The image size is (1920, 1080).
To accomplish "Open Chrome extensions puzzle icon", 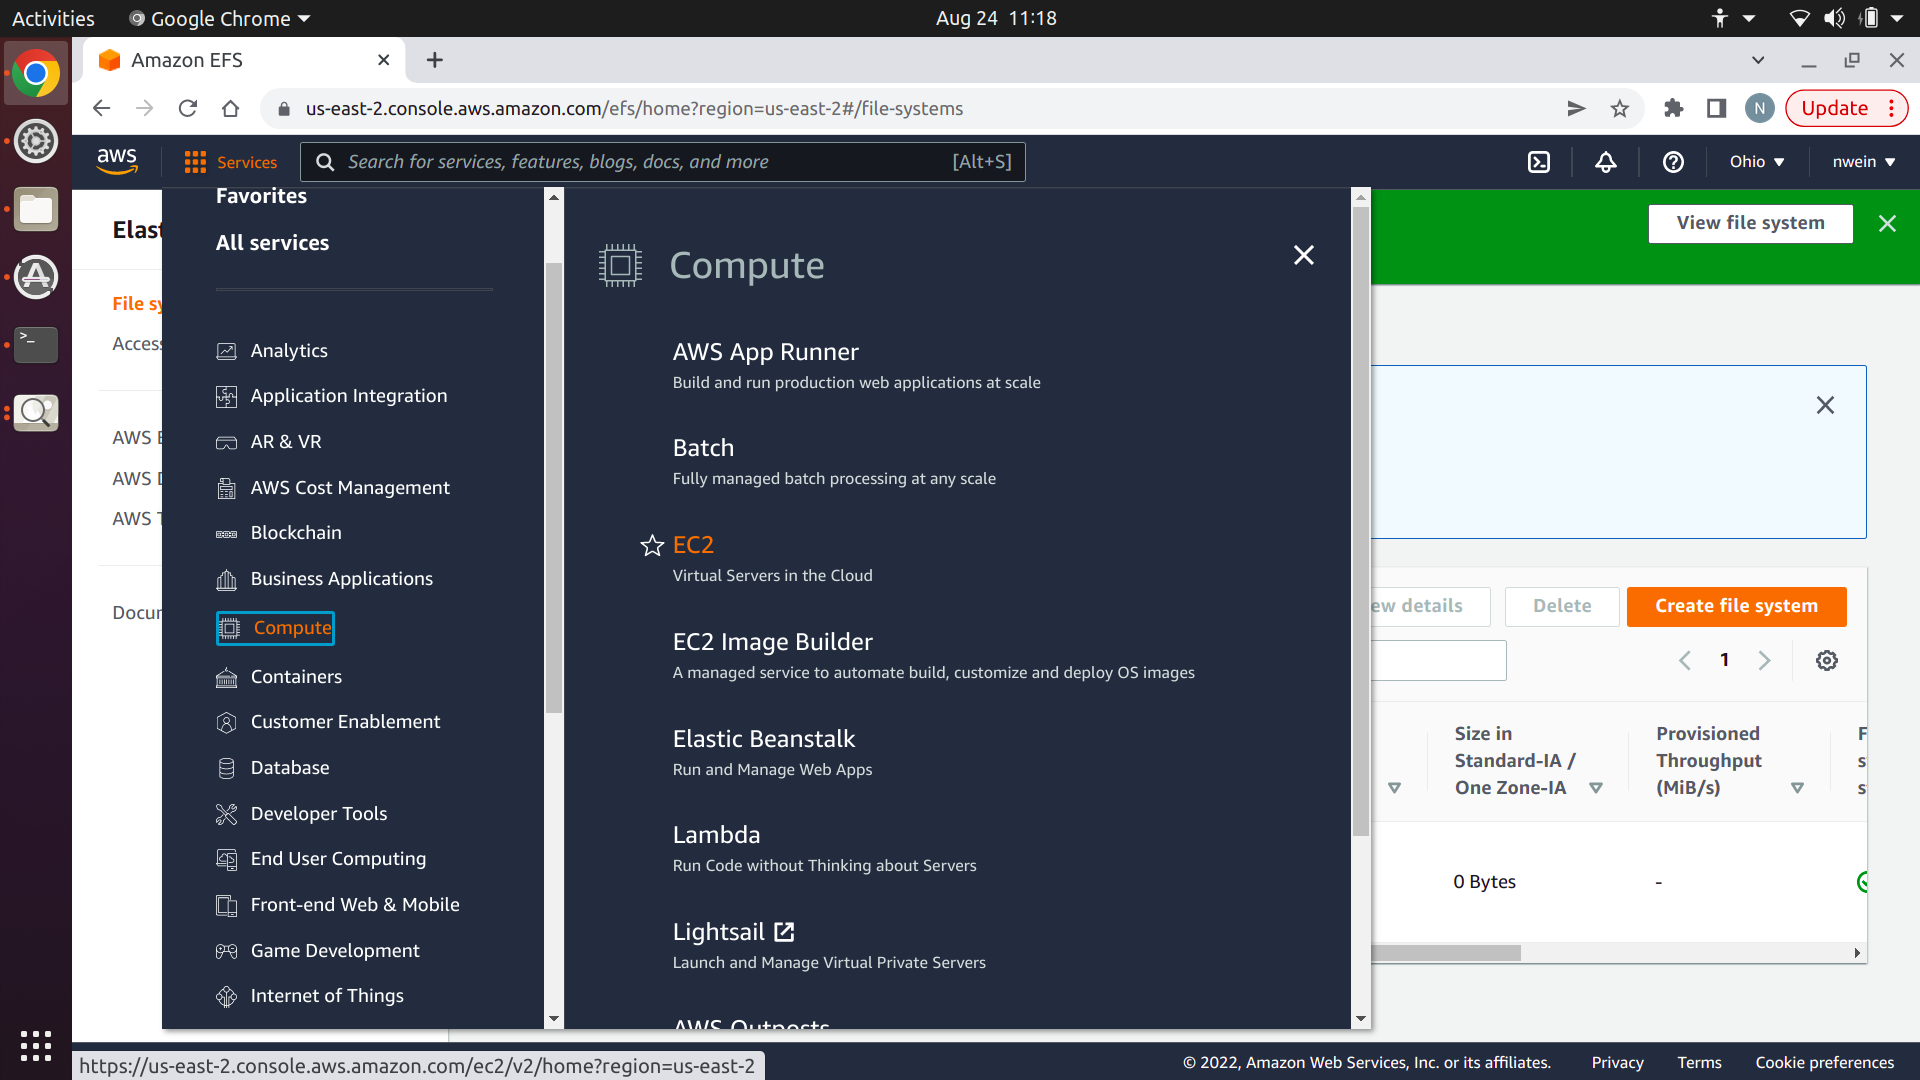I will [x=1673, y=108].
